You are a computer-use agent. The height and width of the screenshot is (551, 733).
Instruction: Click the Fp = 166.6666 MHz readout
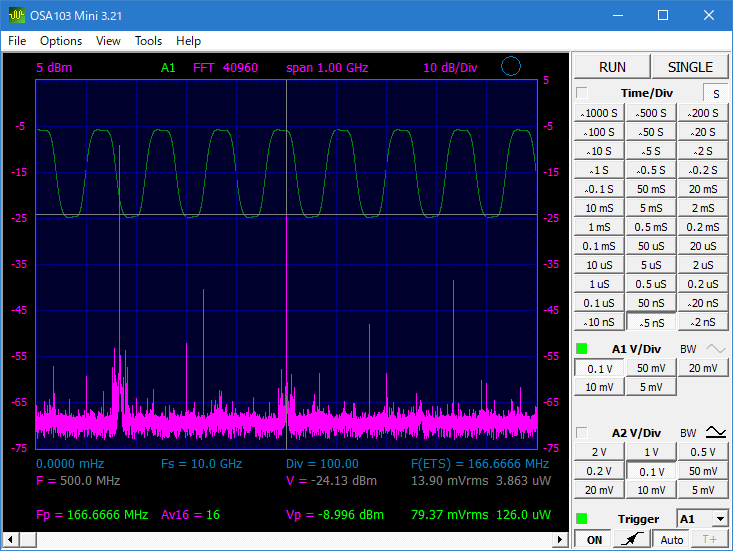click(92, 515)
